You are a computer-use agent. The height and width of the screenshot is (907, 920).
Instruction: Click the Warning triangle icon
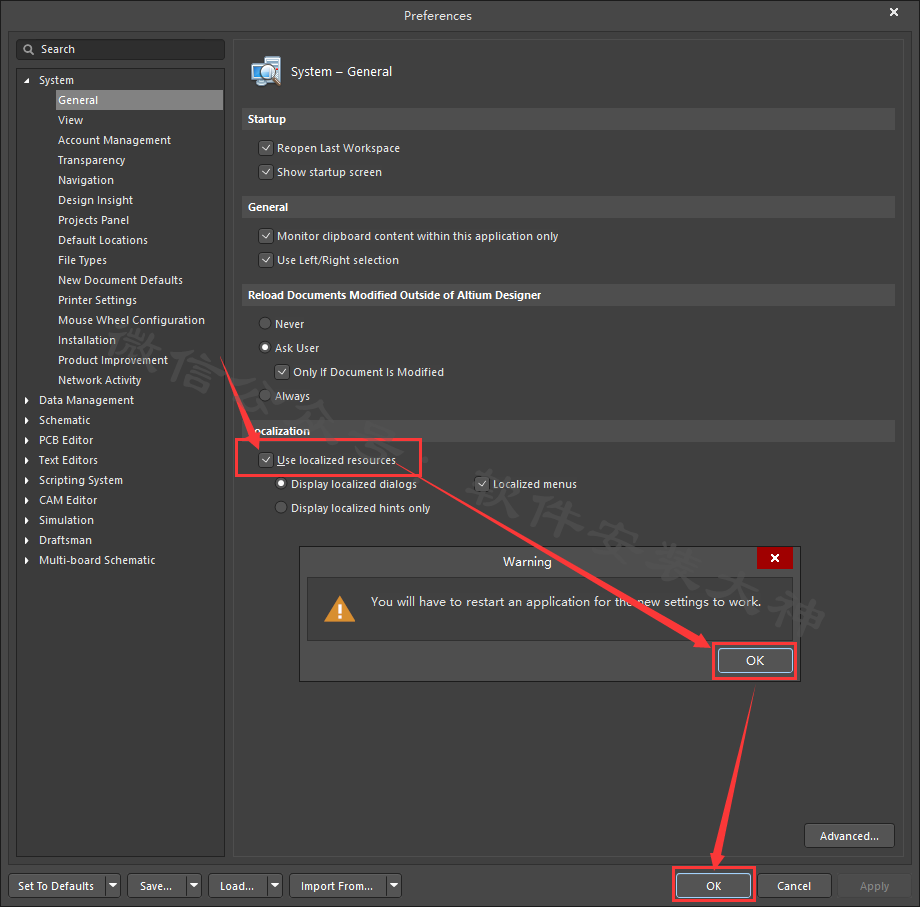339,609
